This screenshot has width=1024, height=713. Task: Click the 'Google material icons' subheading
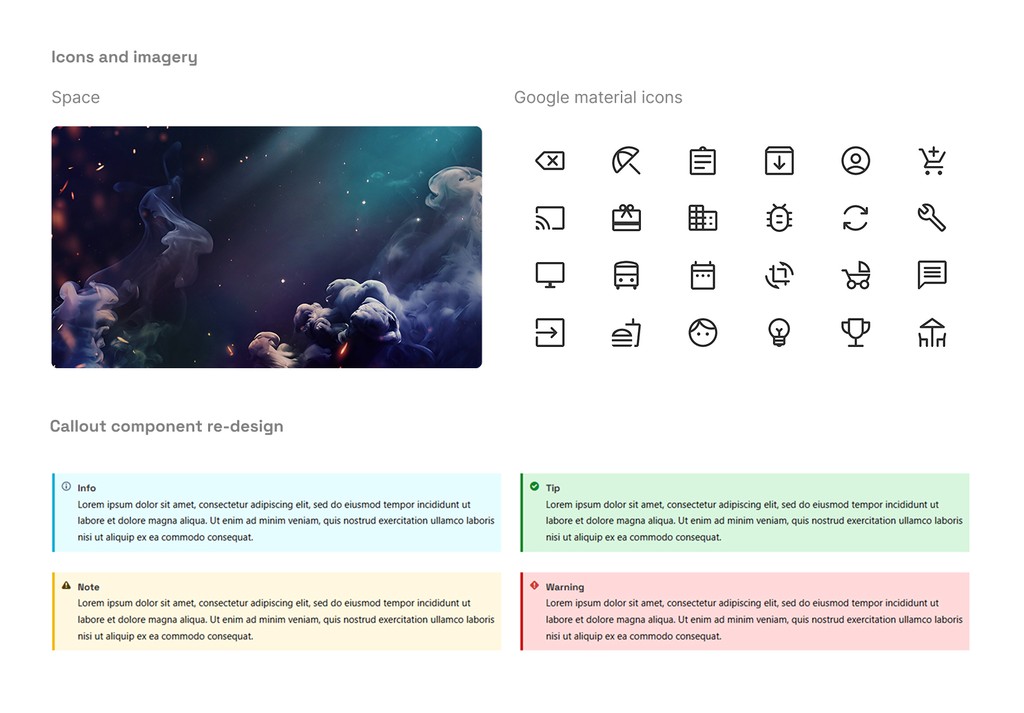point(598,97)
